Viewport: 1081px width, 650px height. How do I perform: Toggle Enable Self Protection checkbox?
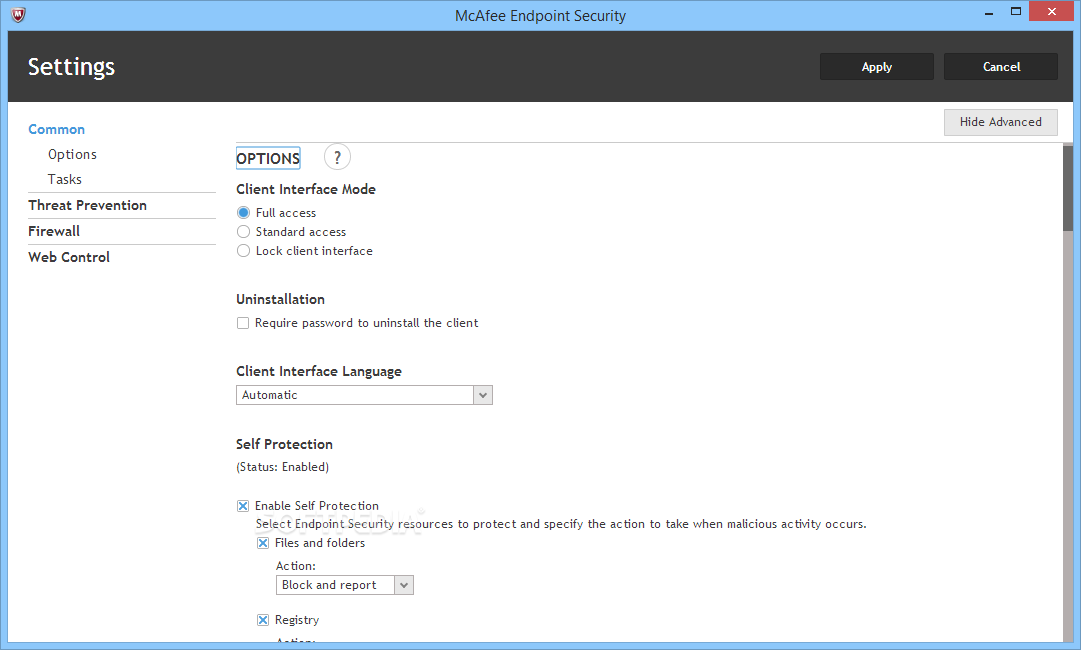(243, 506)
